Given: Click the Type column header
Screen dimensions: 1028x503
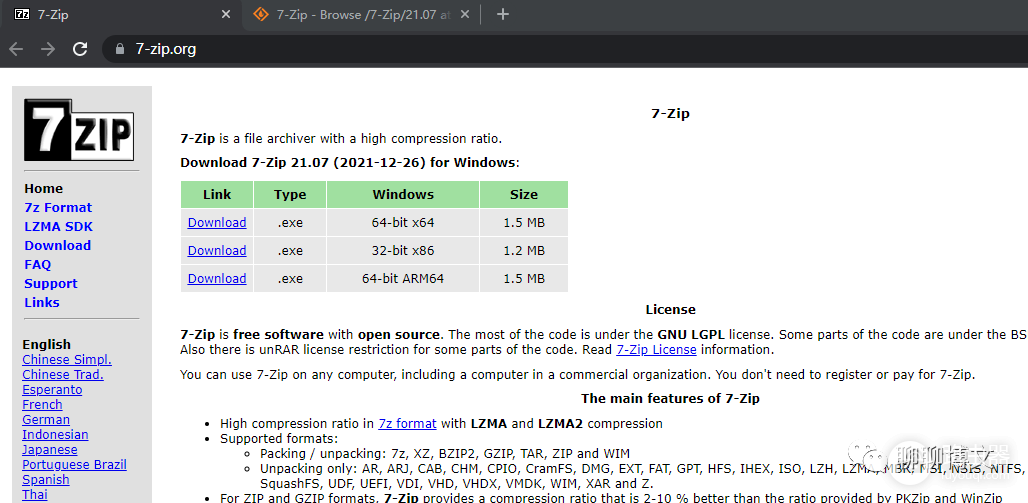Looking at the screenshot, I should [x=290, y=195].
